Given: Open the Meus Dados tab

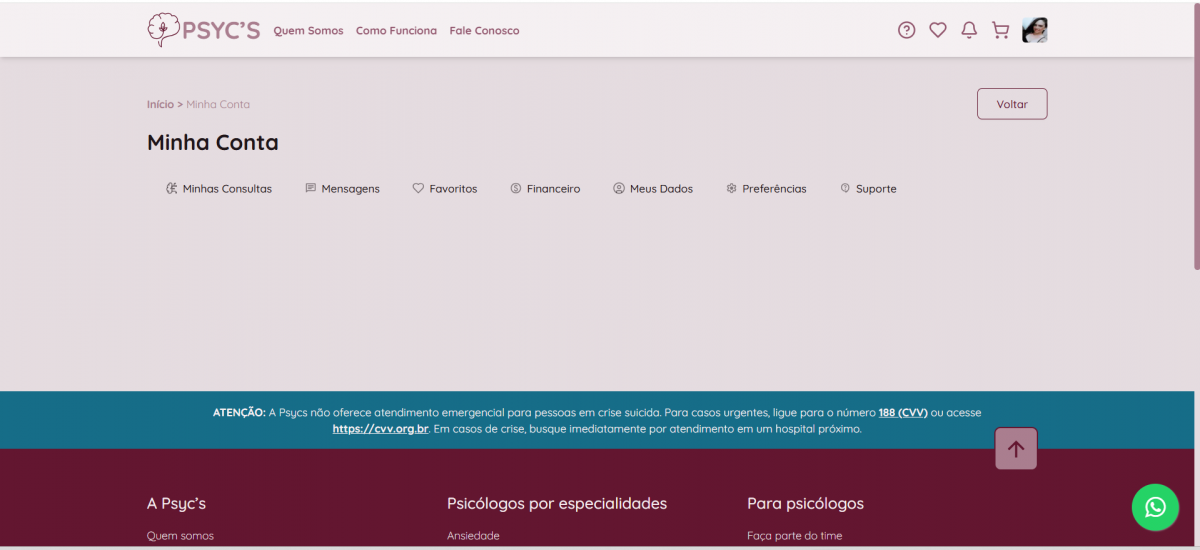Looking at the screenshot, I should pos(653,189).
